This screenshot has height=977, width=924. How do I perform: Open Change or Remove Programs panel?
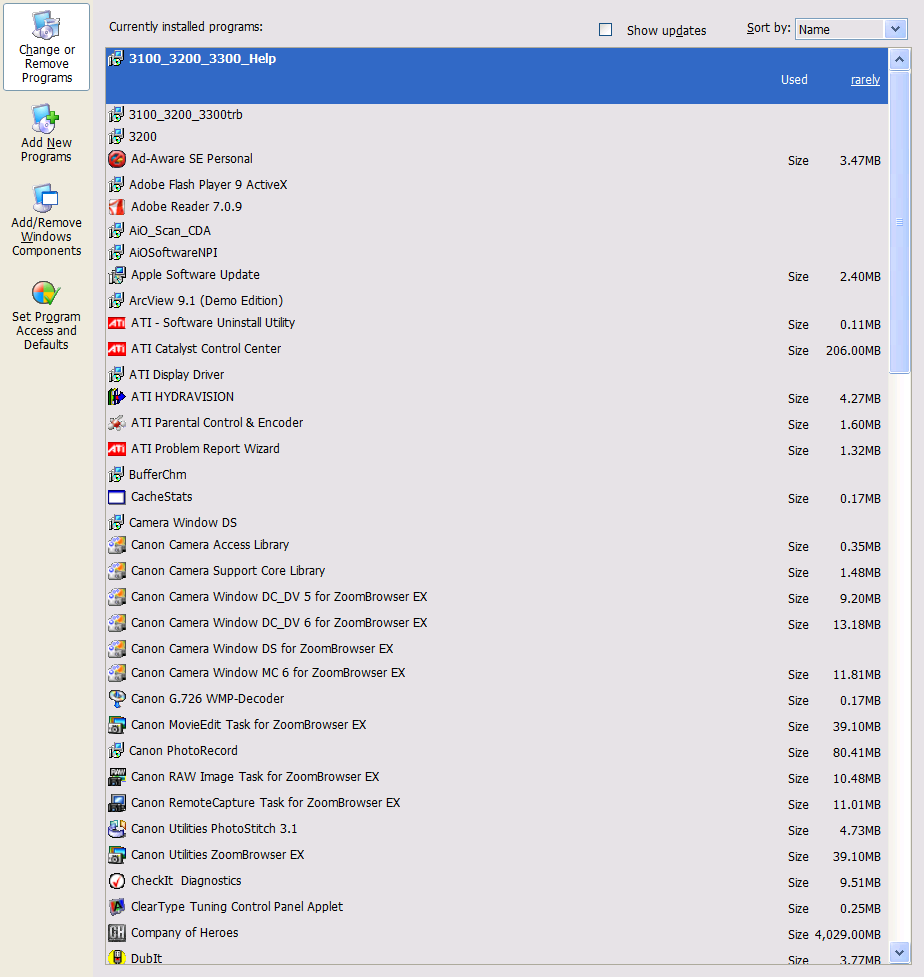(46, 47)
